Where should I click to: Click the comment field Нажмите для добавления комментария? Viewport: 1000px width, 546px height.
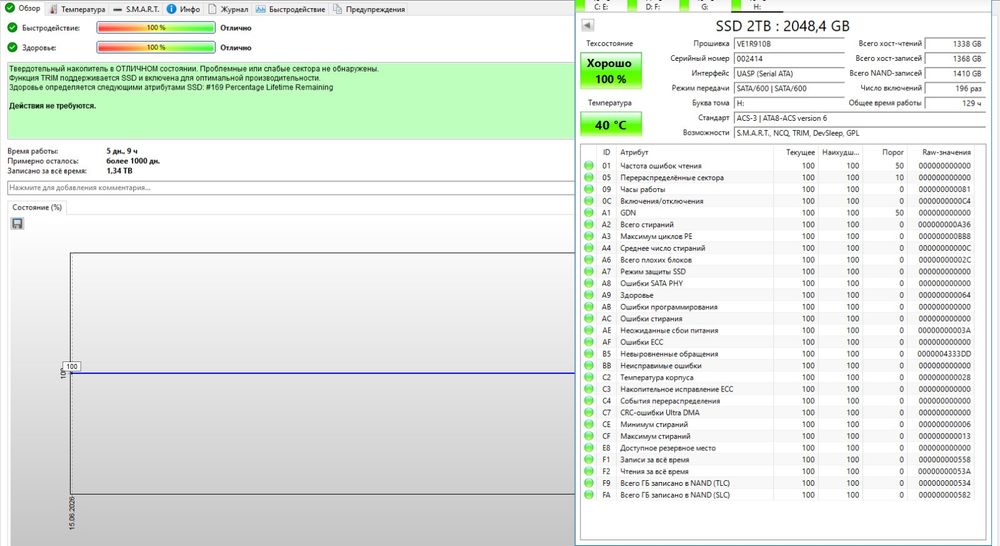click(291, 188)
